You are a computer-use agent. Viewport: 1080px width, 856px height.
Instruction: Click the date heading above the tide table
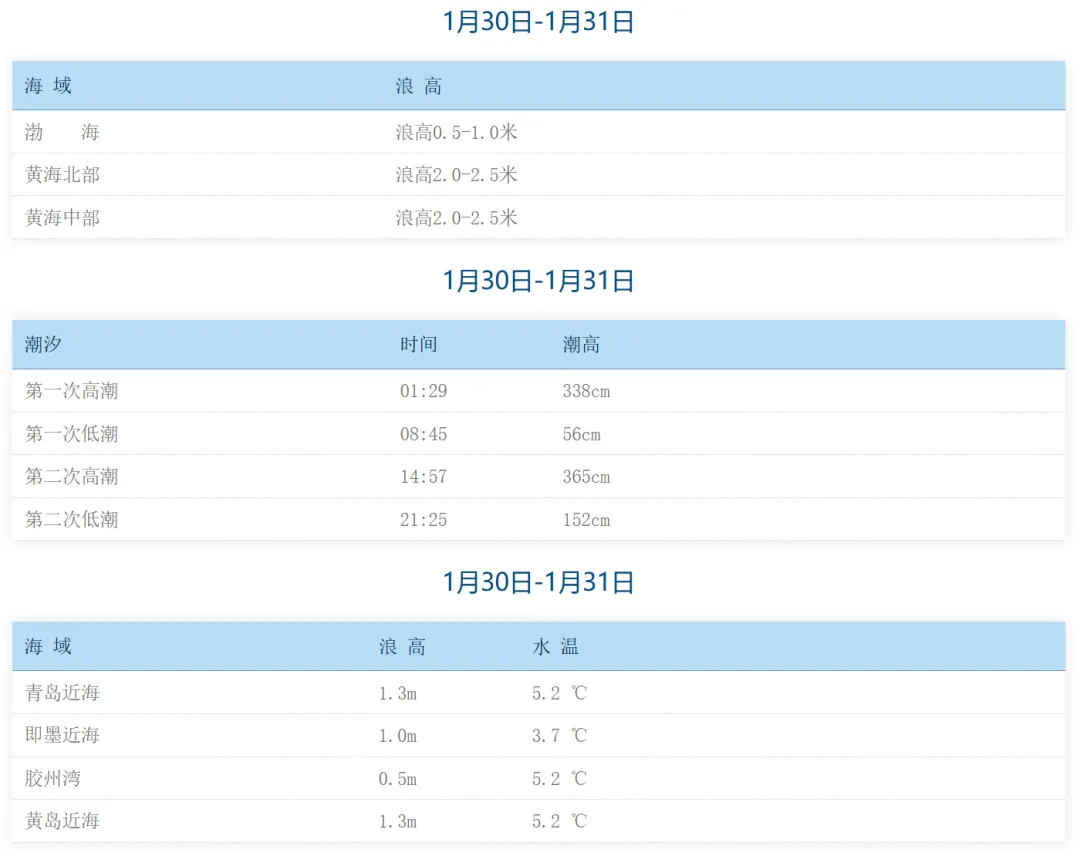(x=538, y=280)
